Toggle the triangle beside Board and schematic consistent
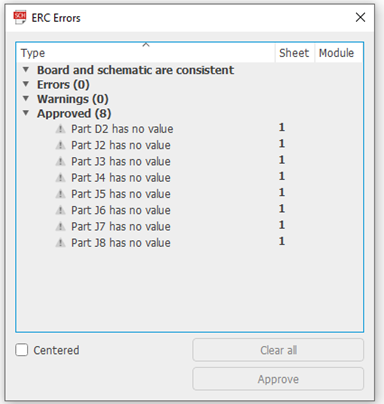Viewport: 384px width, 404px height. 26,70
